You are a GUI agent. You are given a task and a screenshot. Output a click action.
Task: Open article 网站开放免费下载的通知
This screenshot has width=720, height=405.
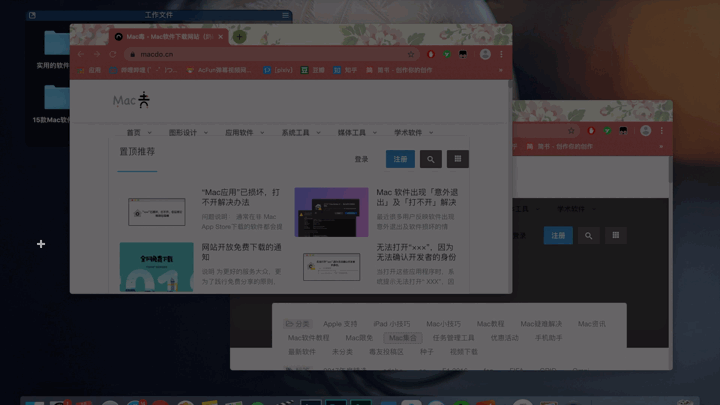(x=242, y=252)
